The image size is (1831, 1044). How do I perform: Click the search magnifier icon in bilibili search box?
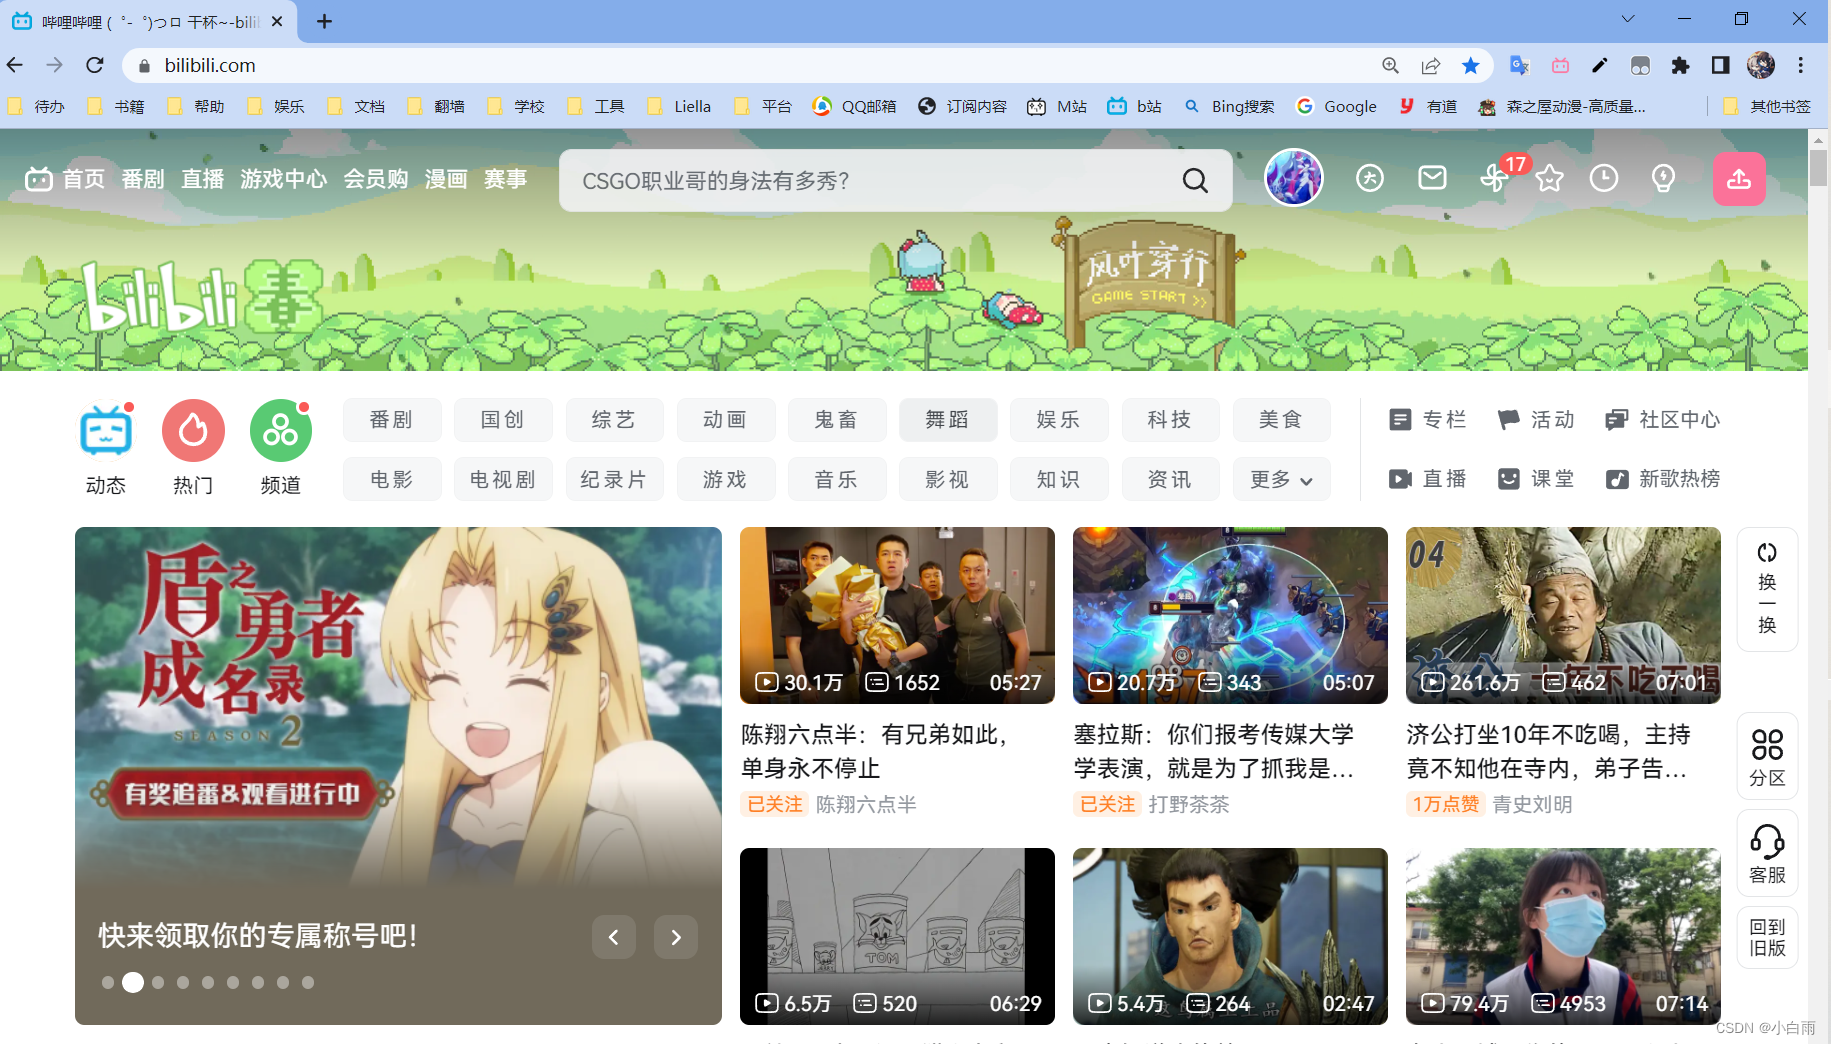(x=1195, y=180)
